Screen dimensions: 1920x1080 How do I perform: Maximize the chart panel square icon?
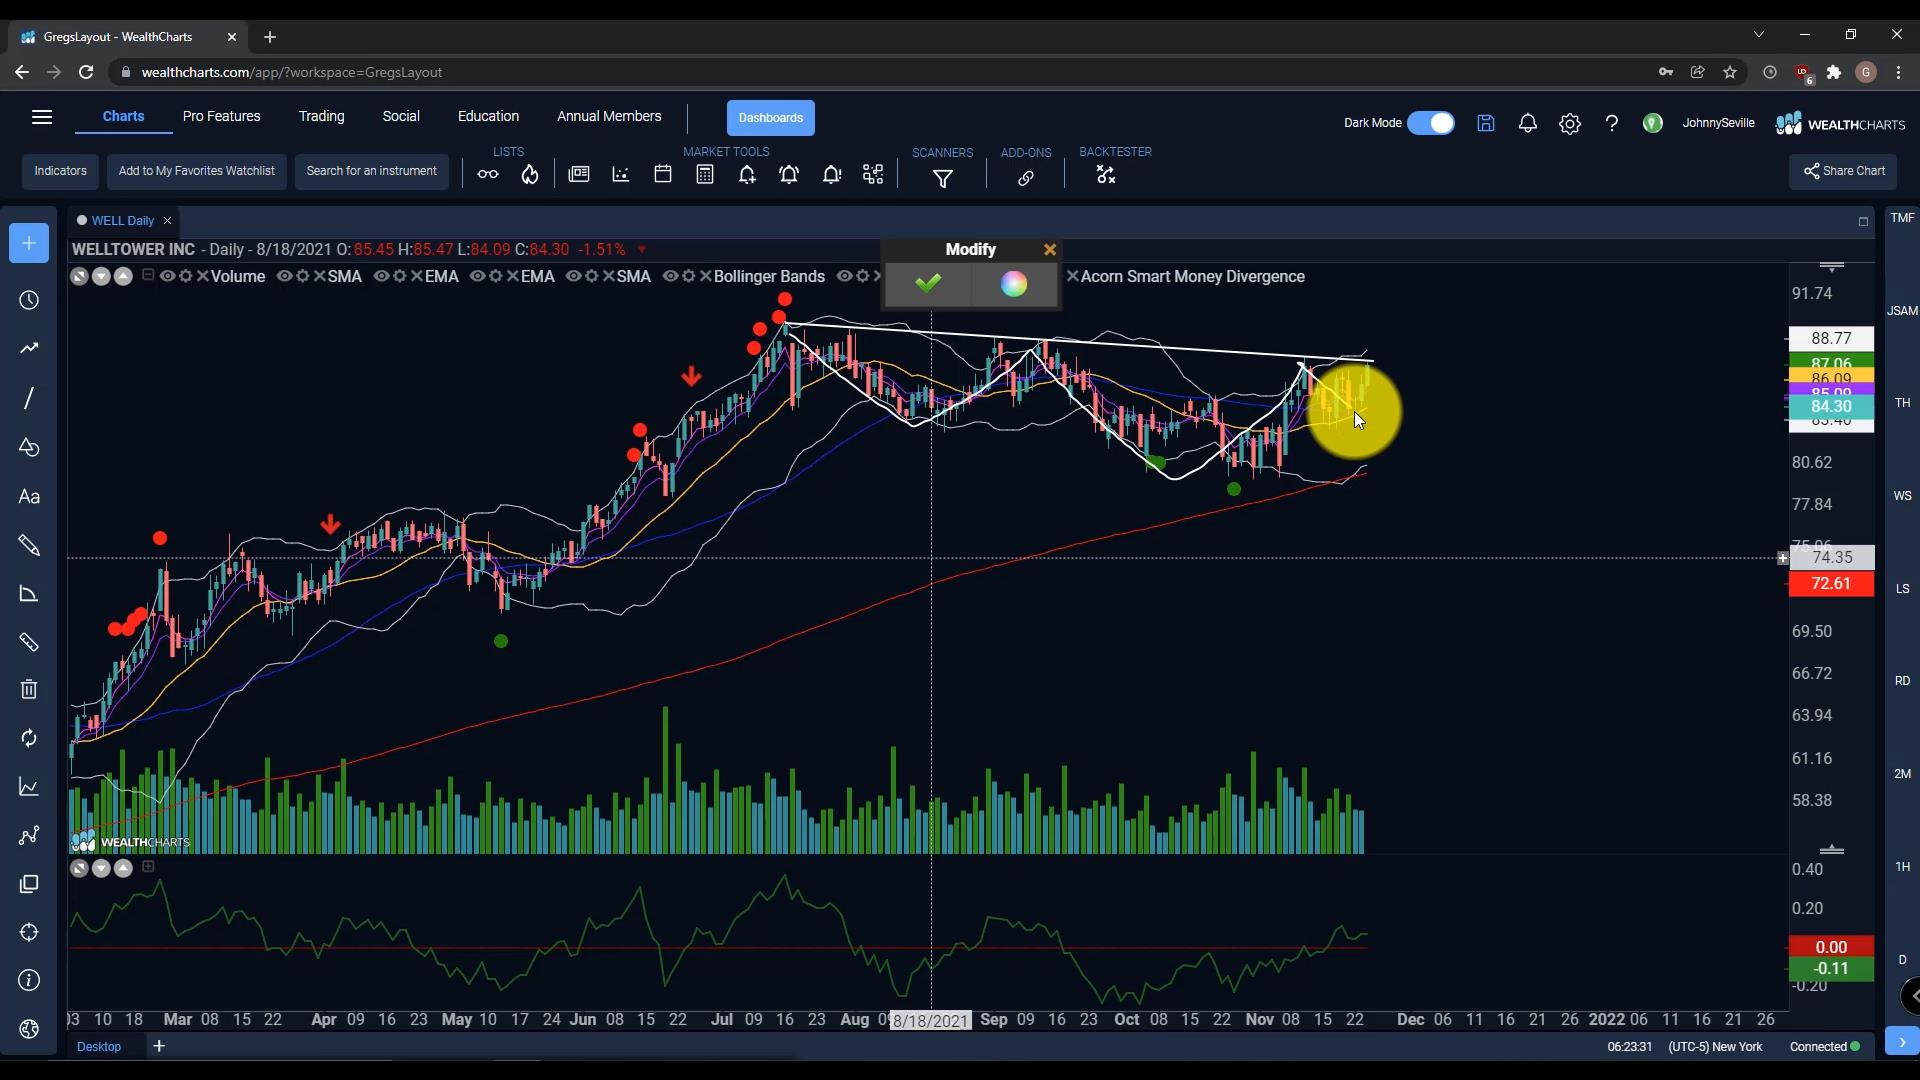pyautogui.click(x=1863, y=222)
